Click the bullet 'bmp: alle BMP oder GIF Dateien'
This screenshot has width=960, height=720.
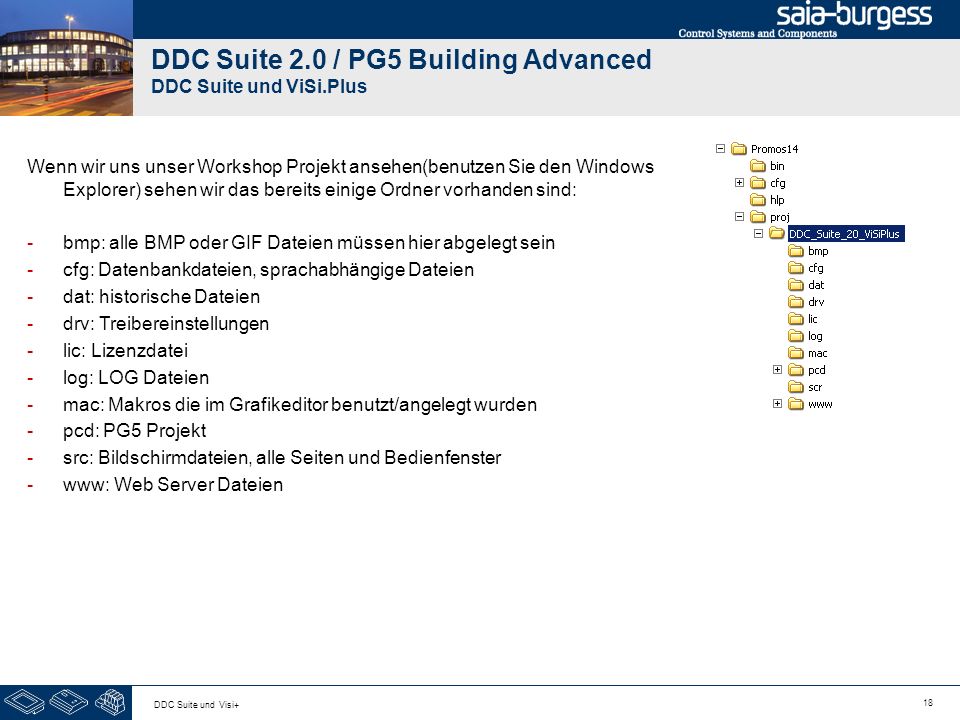click(309, 242)
